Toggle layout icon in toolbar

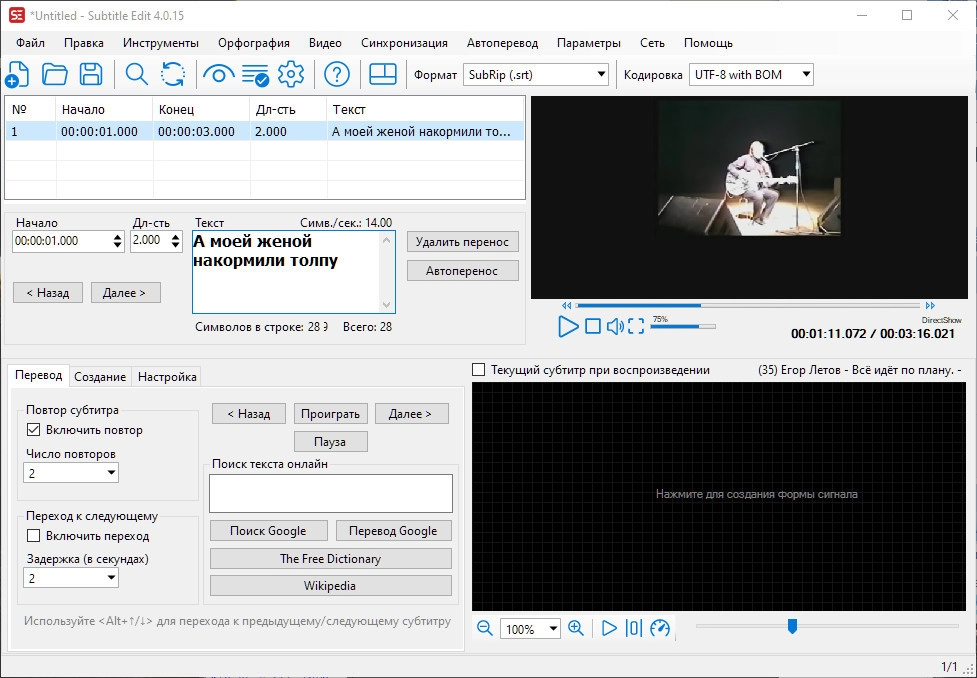[383, 74]
